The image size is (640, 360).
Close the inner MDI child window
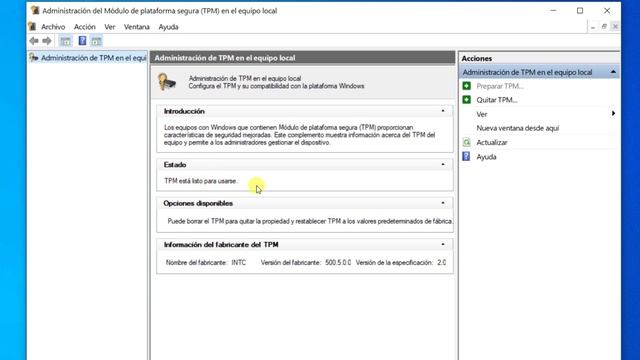coord(615,27)
